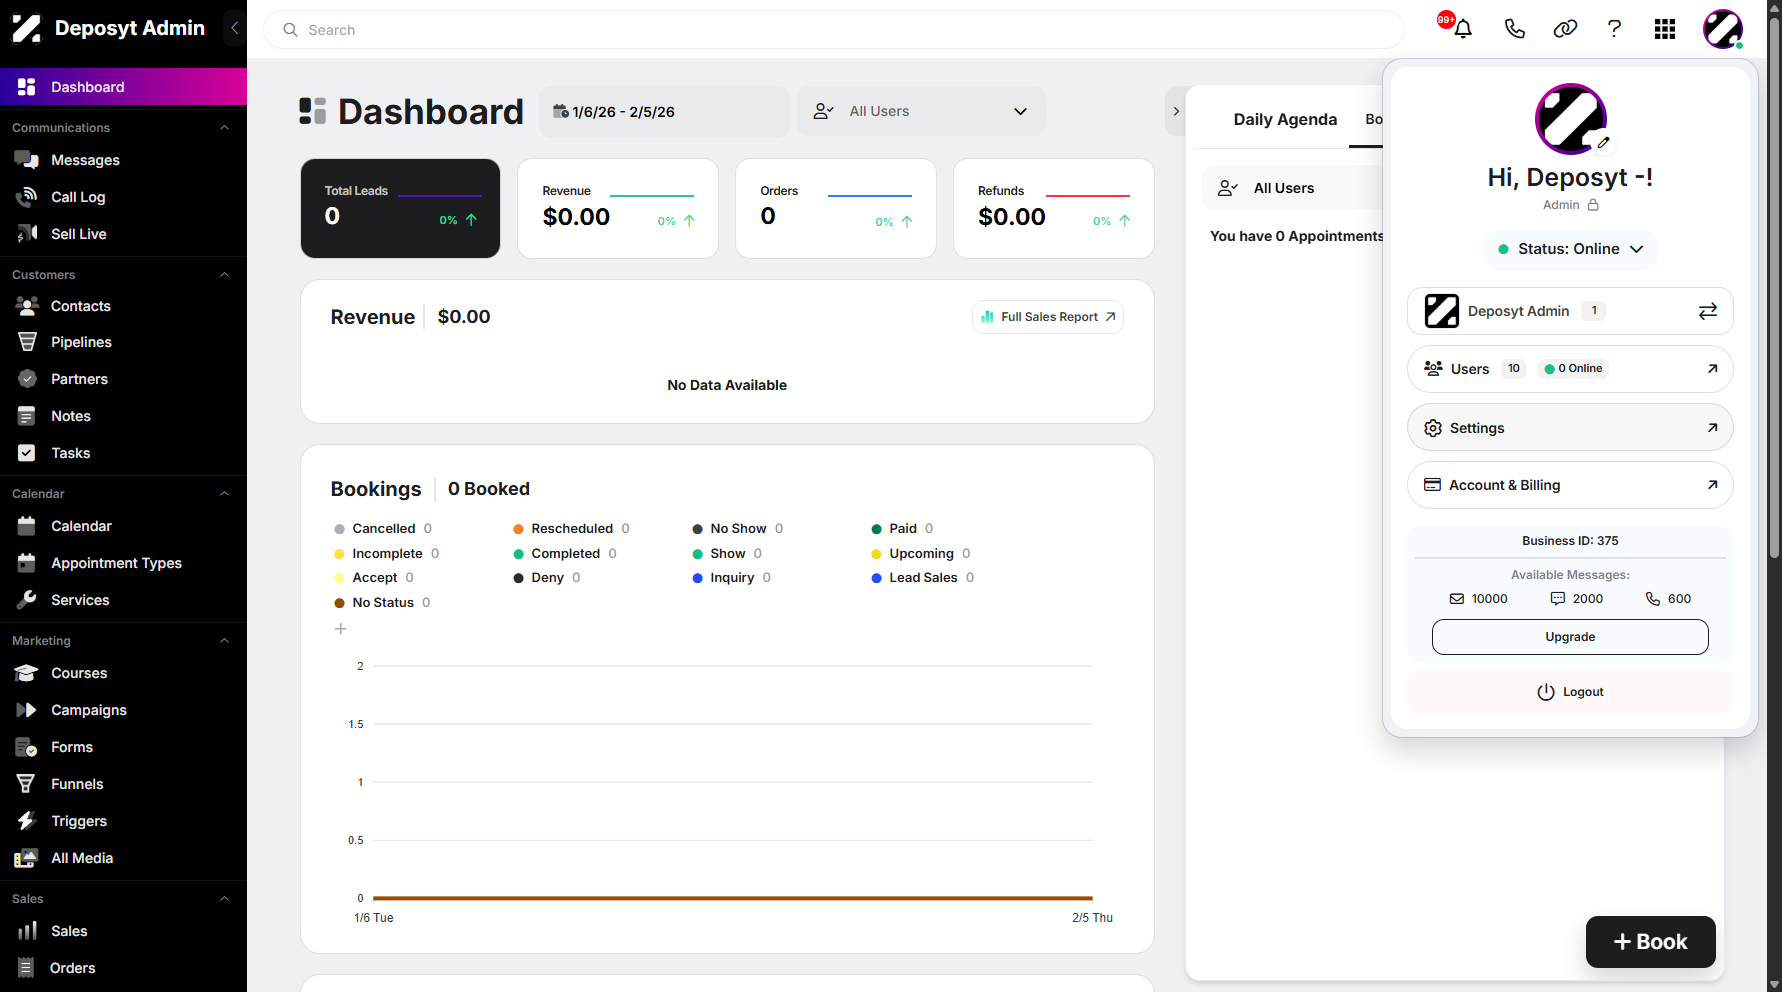The height and width of the screenshot is (992, 1782).
Task: Open All Users dropdown beside date range
Action: [x=921, y=111]
